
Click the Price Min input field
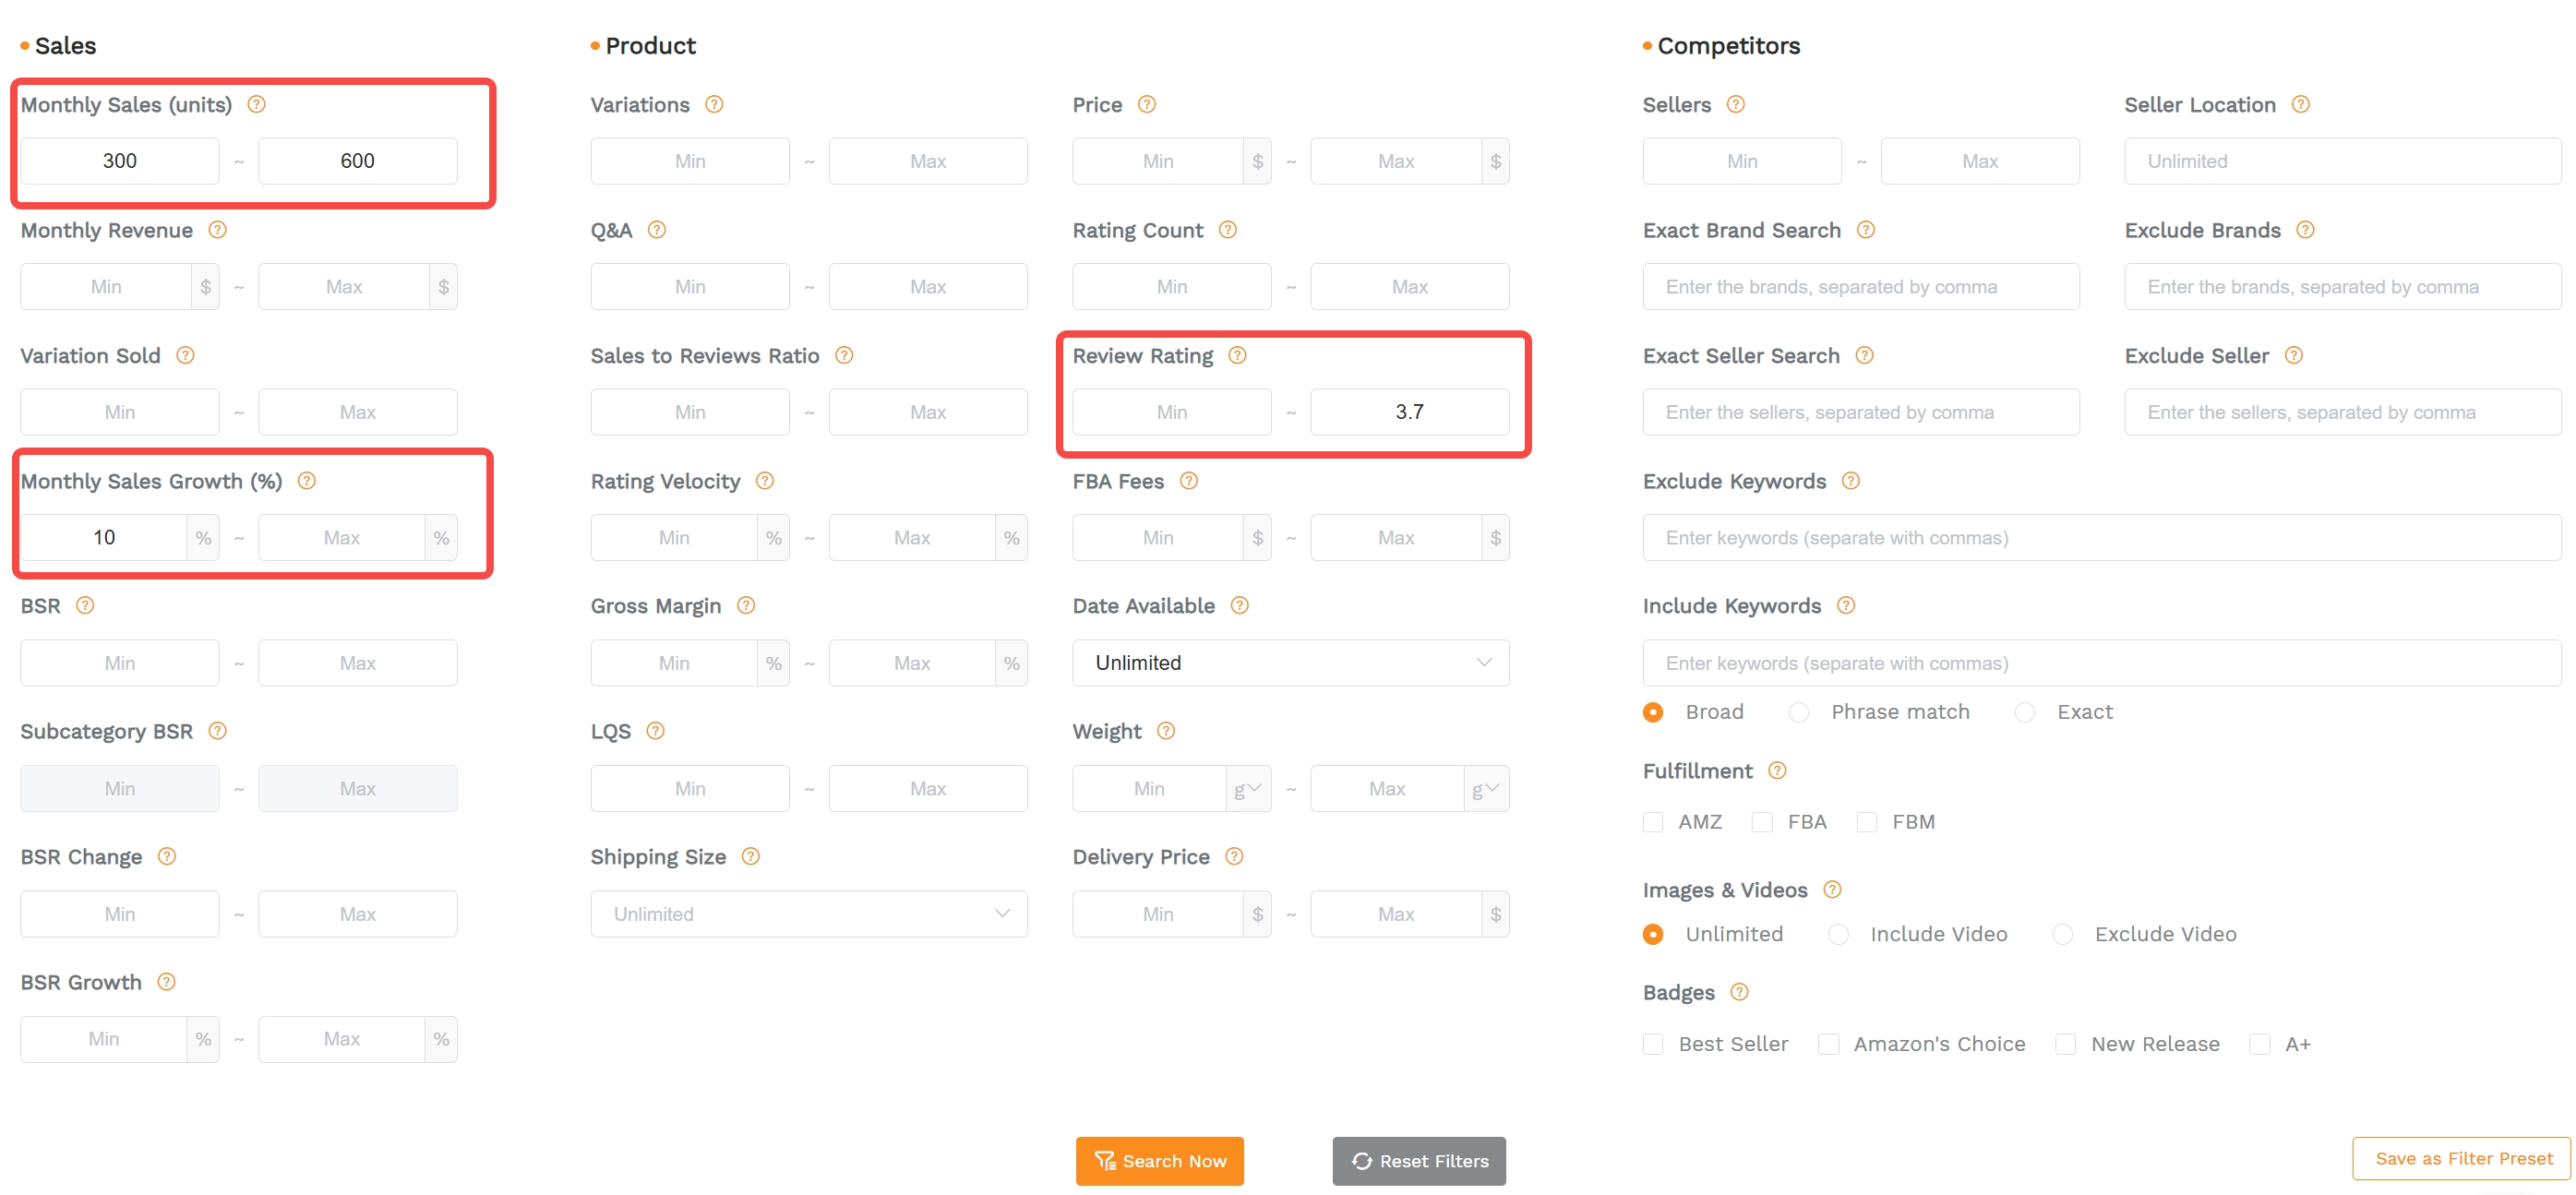click(1158, 161)
